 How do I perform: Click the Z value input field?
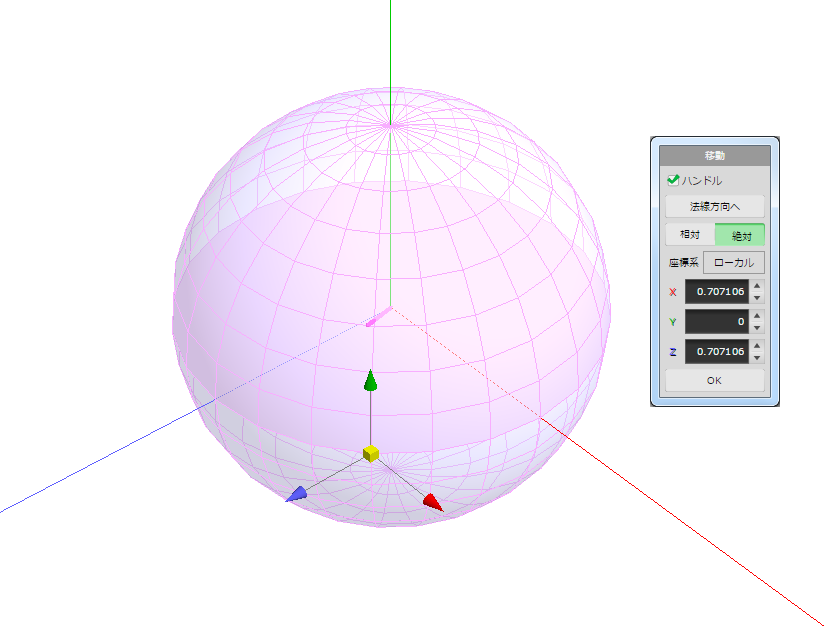[716, 351]
